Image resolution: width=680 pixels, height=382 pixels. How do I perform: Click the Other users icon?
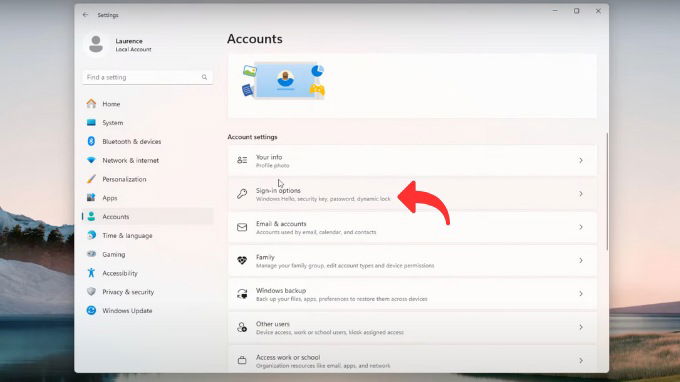(242, 327)
